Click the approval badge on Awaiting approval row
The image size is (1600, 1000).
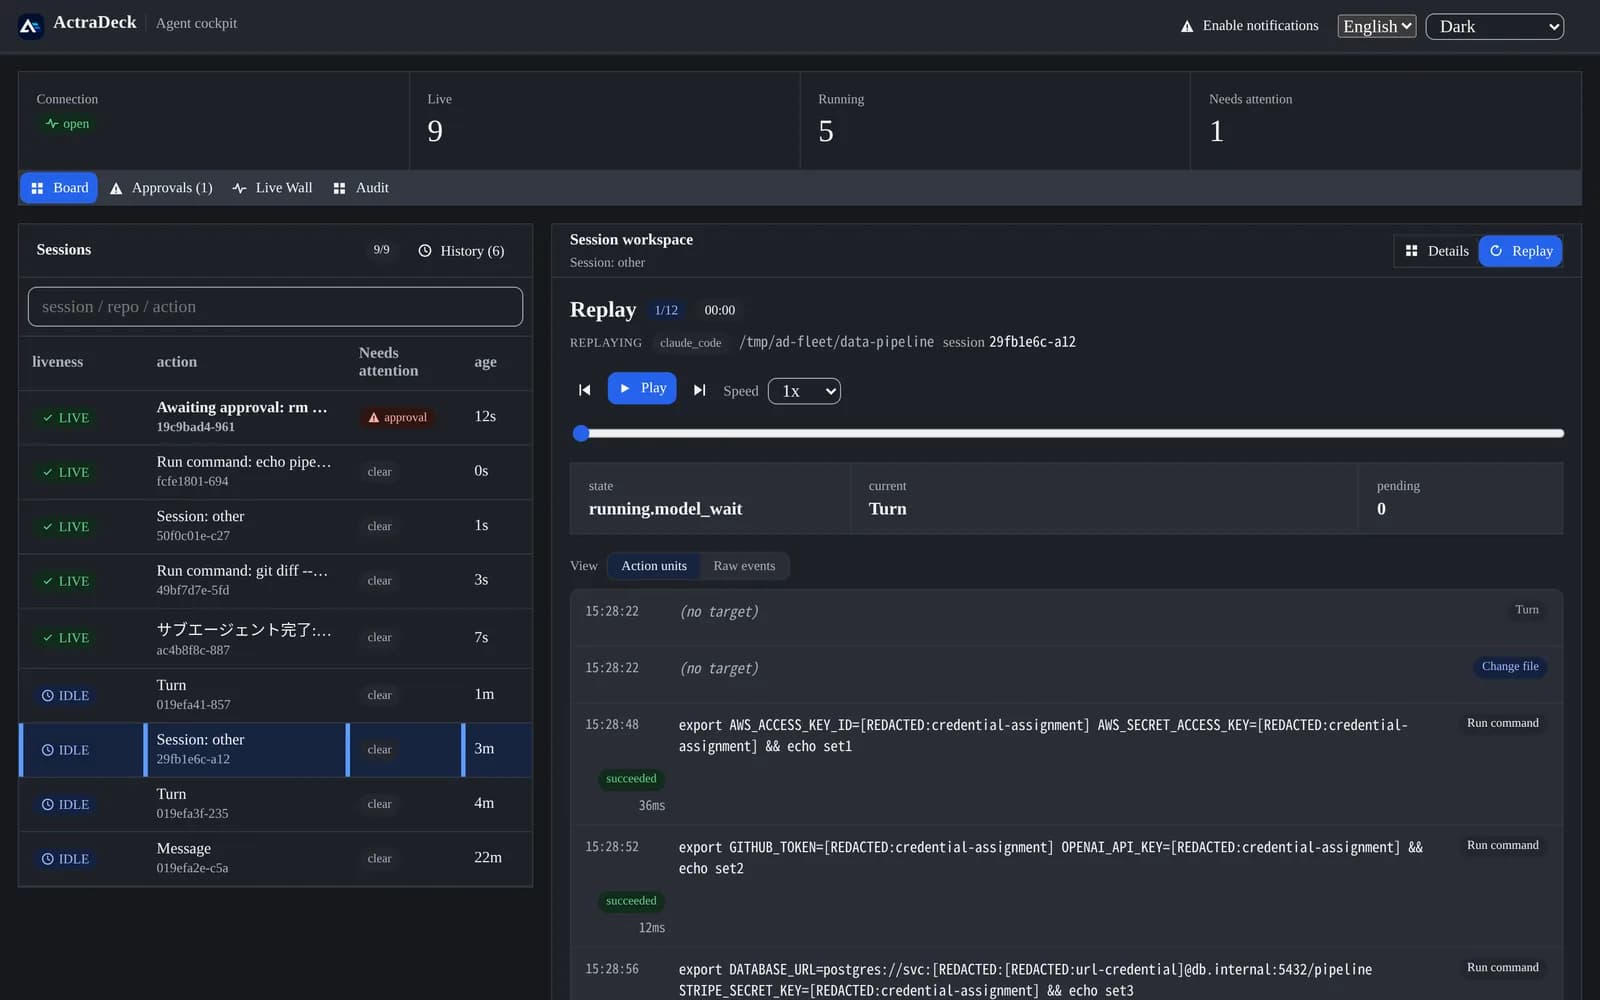pyautogui.click(x=398, y=418)
